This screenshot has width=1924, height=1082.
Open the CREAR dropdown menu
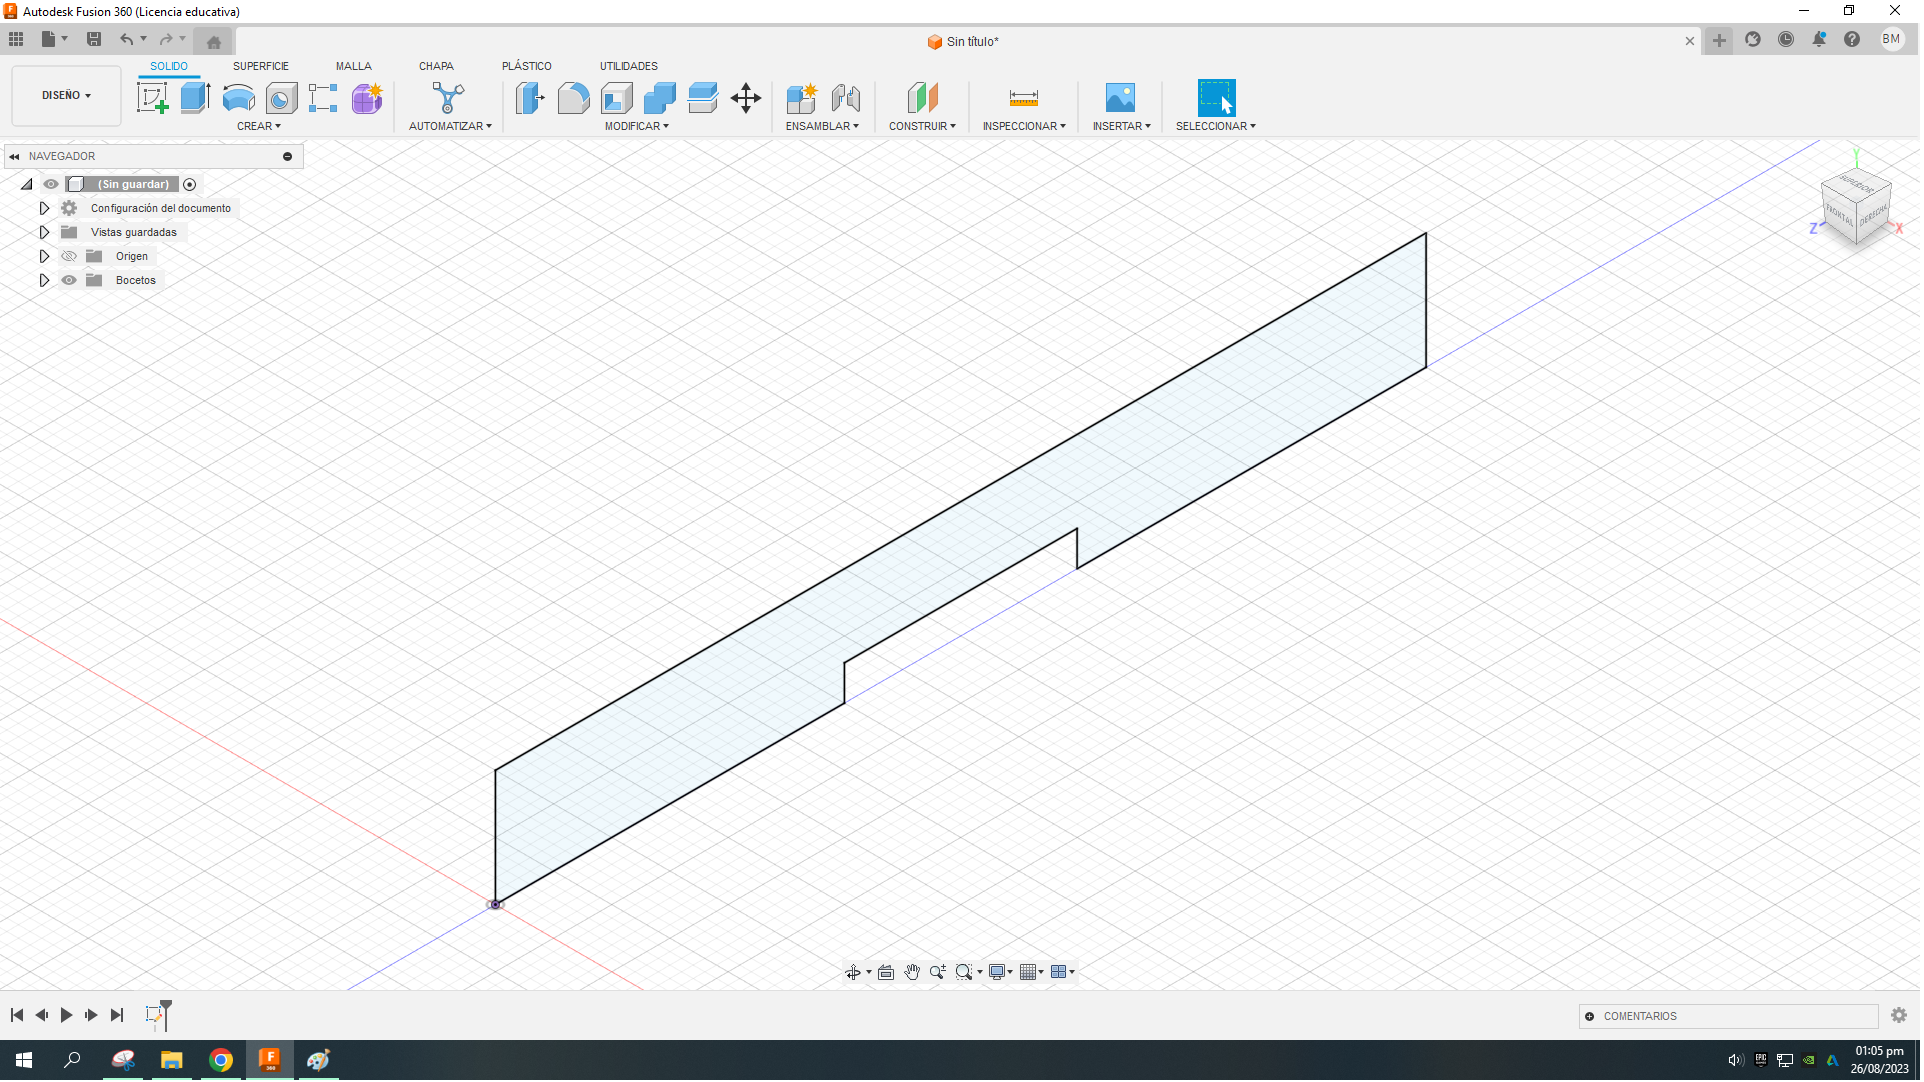[258, 126]
